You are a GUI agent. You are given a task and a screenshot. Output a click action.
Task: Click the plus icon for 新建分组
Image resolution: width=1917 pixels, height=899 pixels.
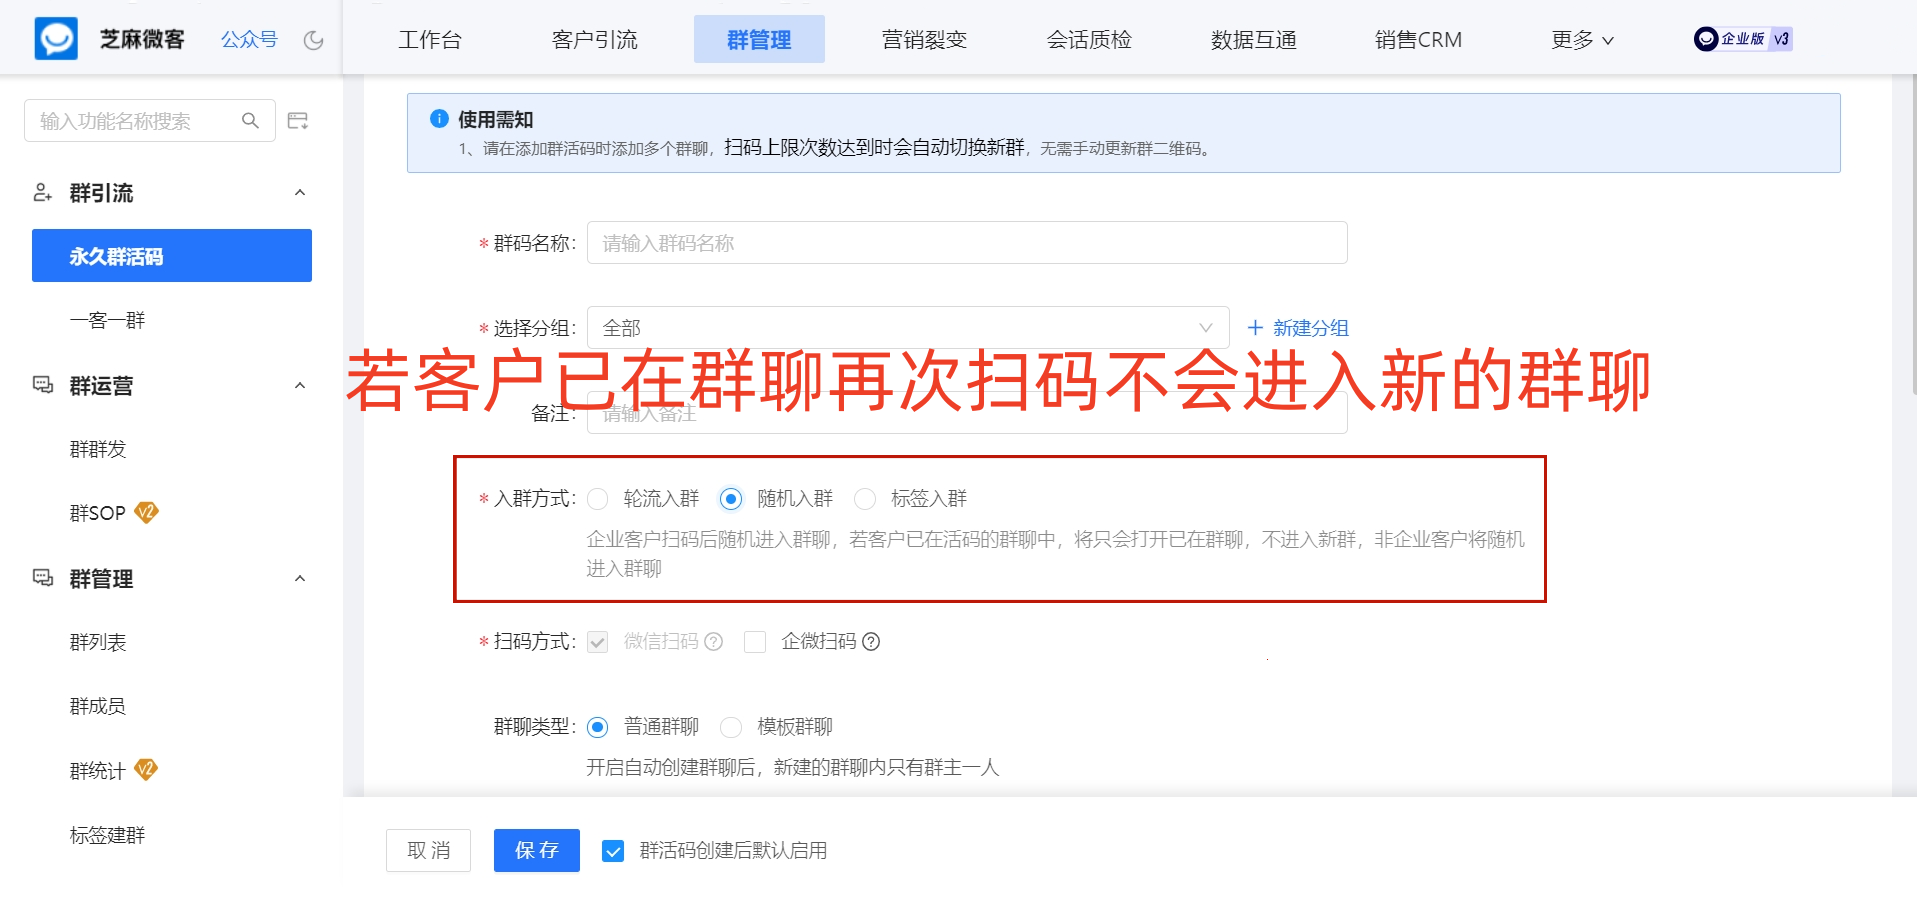coord(1255,327)
